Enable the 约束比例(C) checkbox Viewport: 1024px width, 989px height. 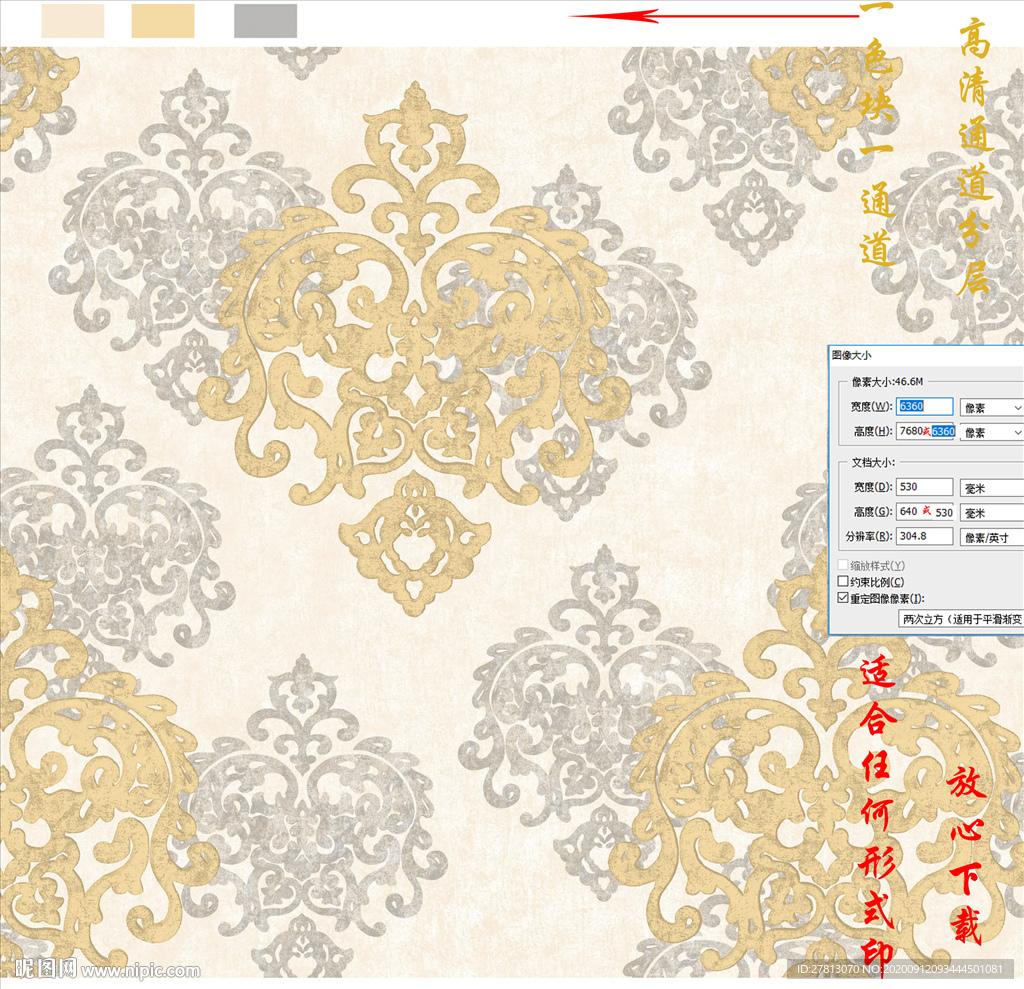[843, 581]
